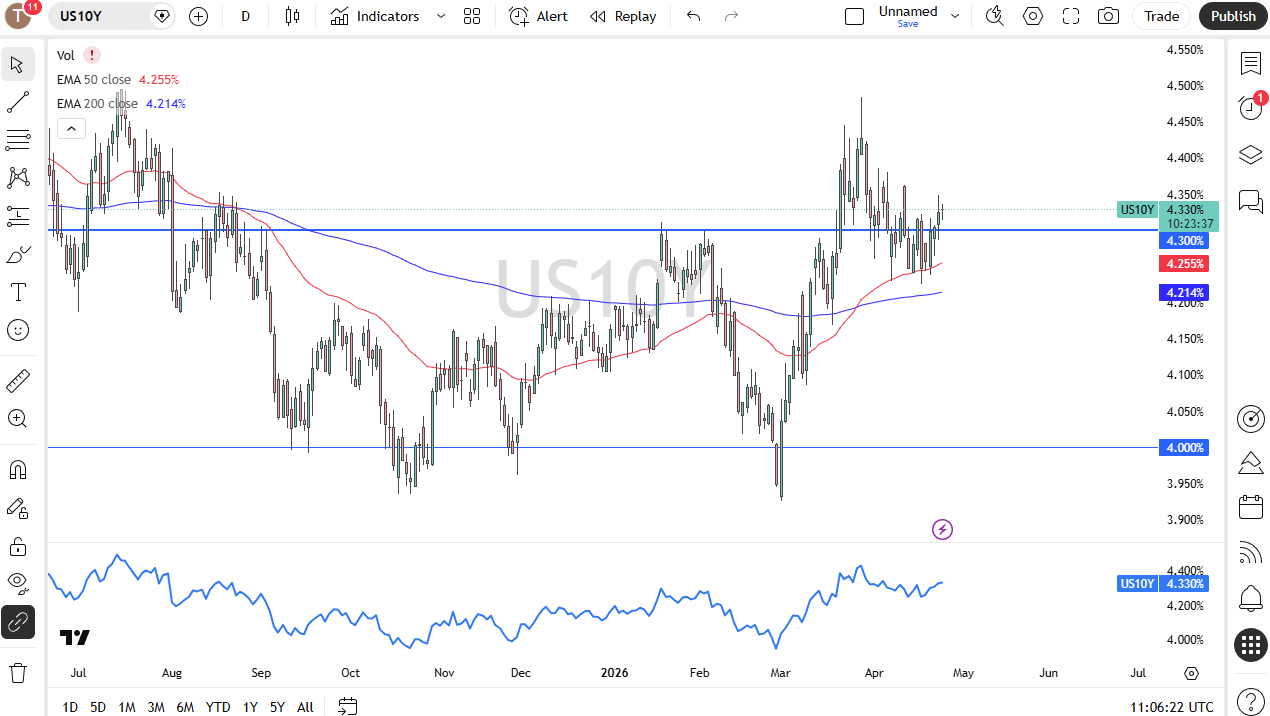Open the watchlist panel
Screen dimensions: 1270x716
tap(1250, 64)
